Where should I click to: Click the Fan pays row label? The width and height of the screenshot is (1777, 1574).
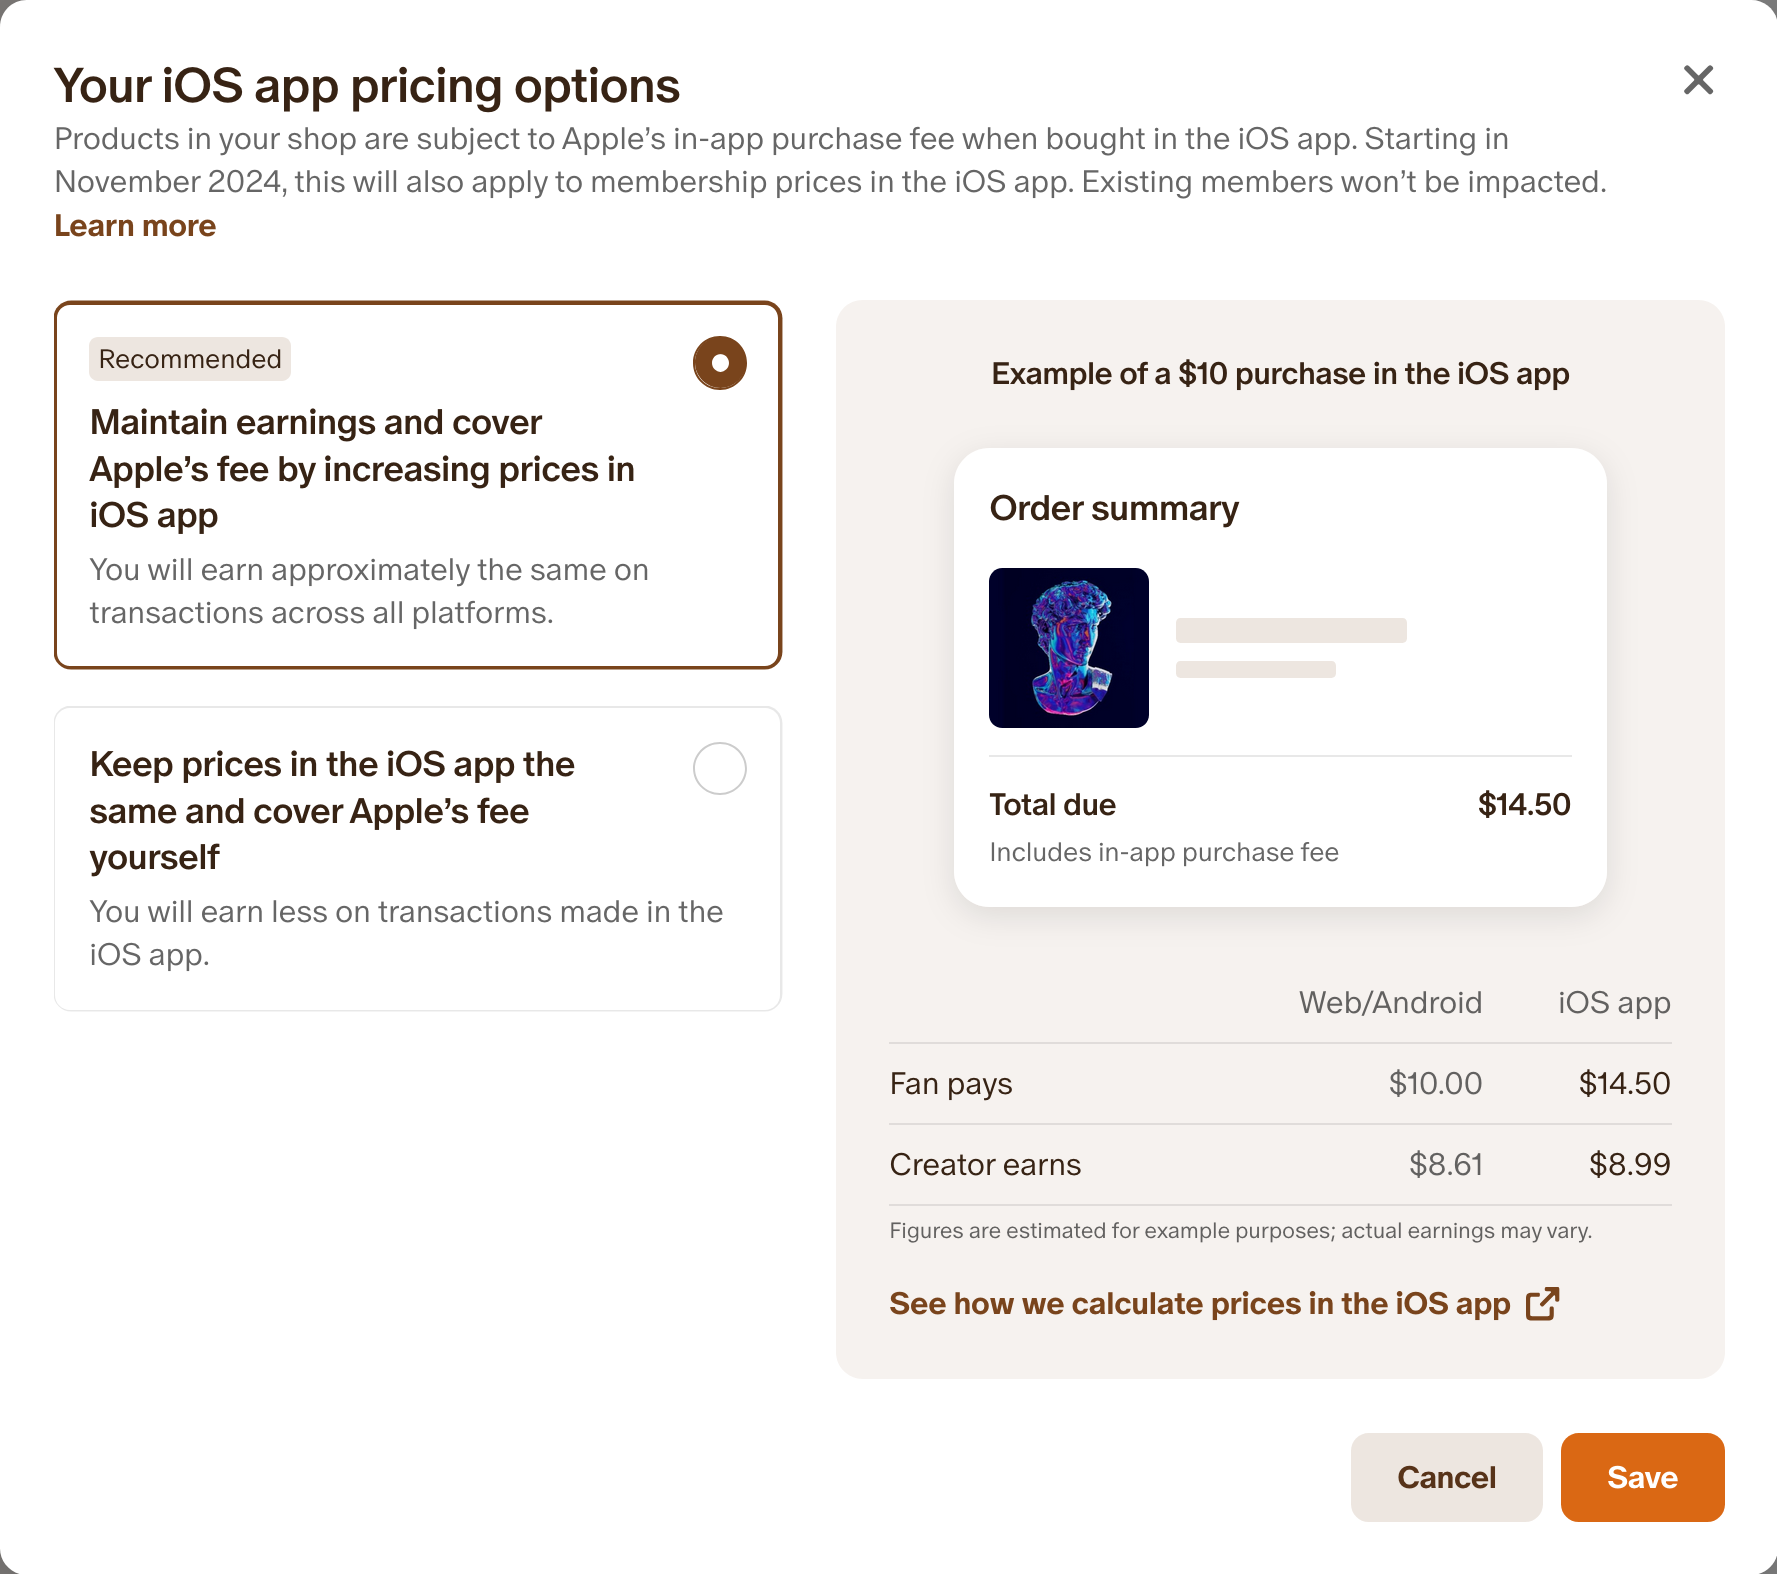tap(951, 1084)
